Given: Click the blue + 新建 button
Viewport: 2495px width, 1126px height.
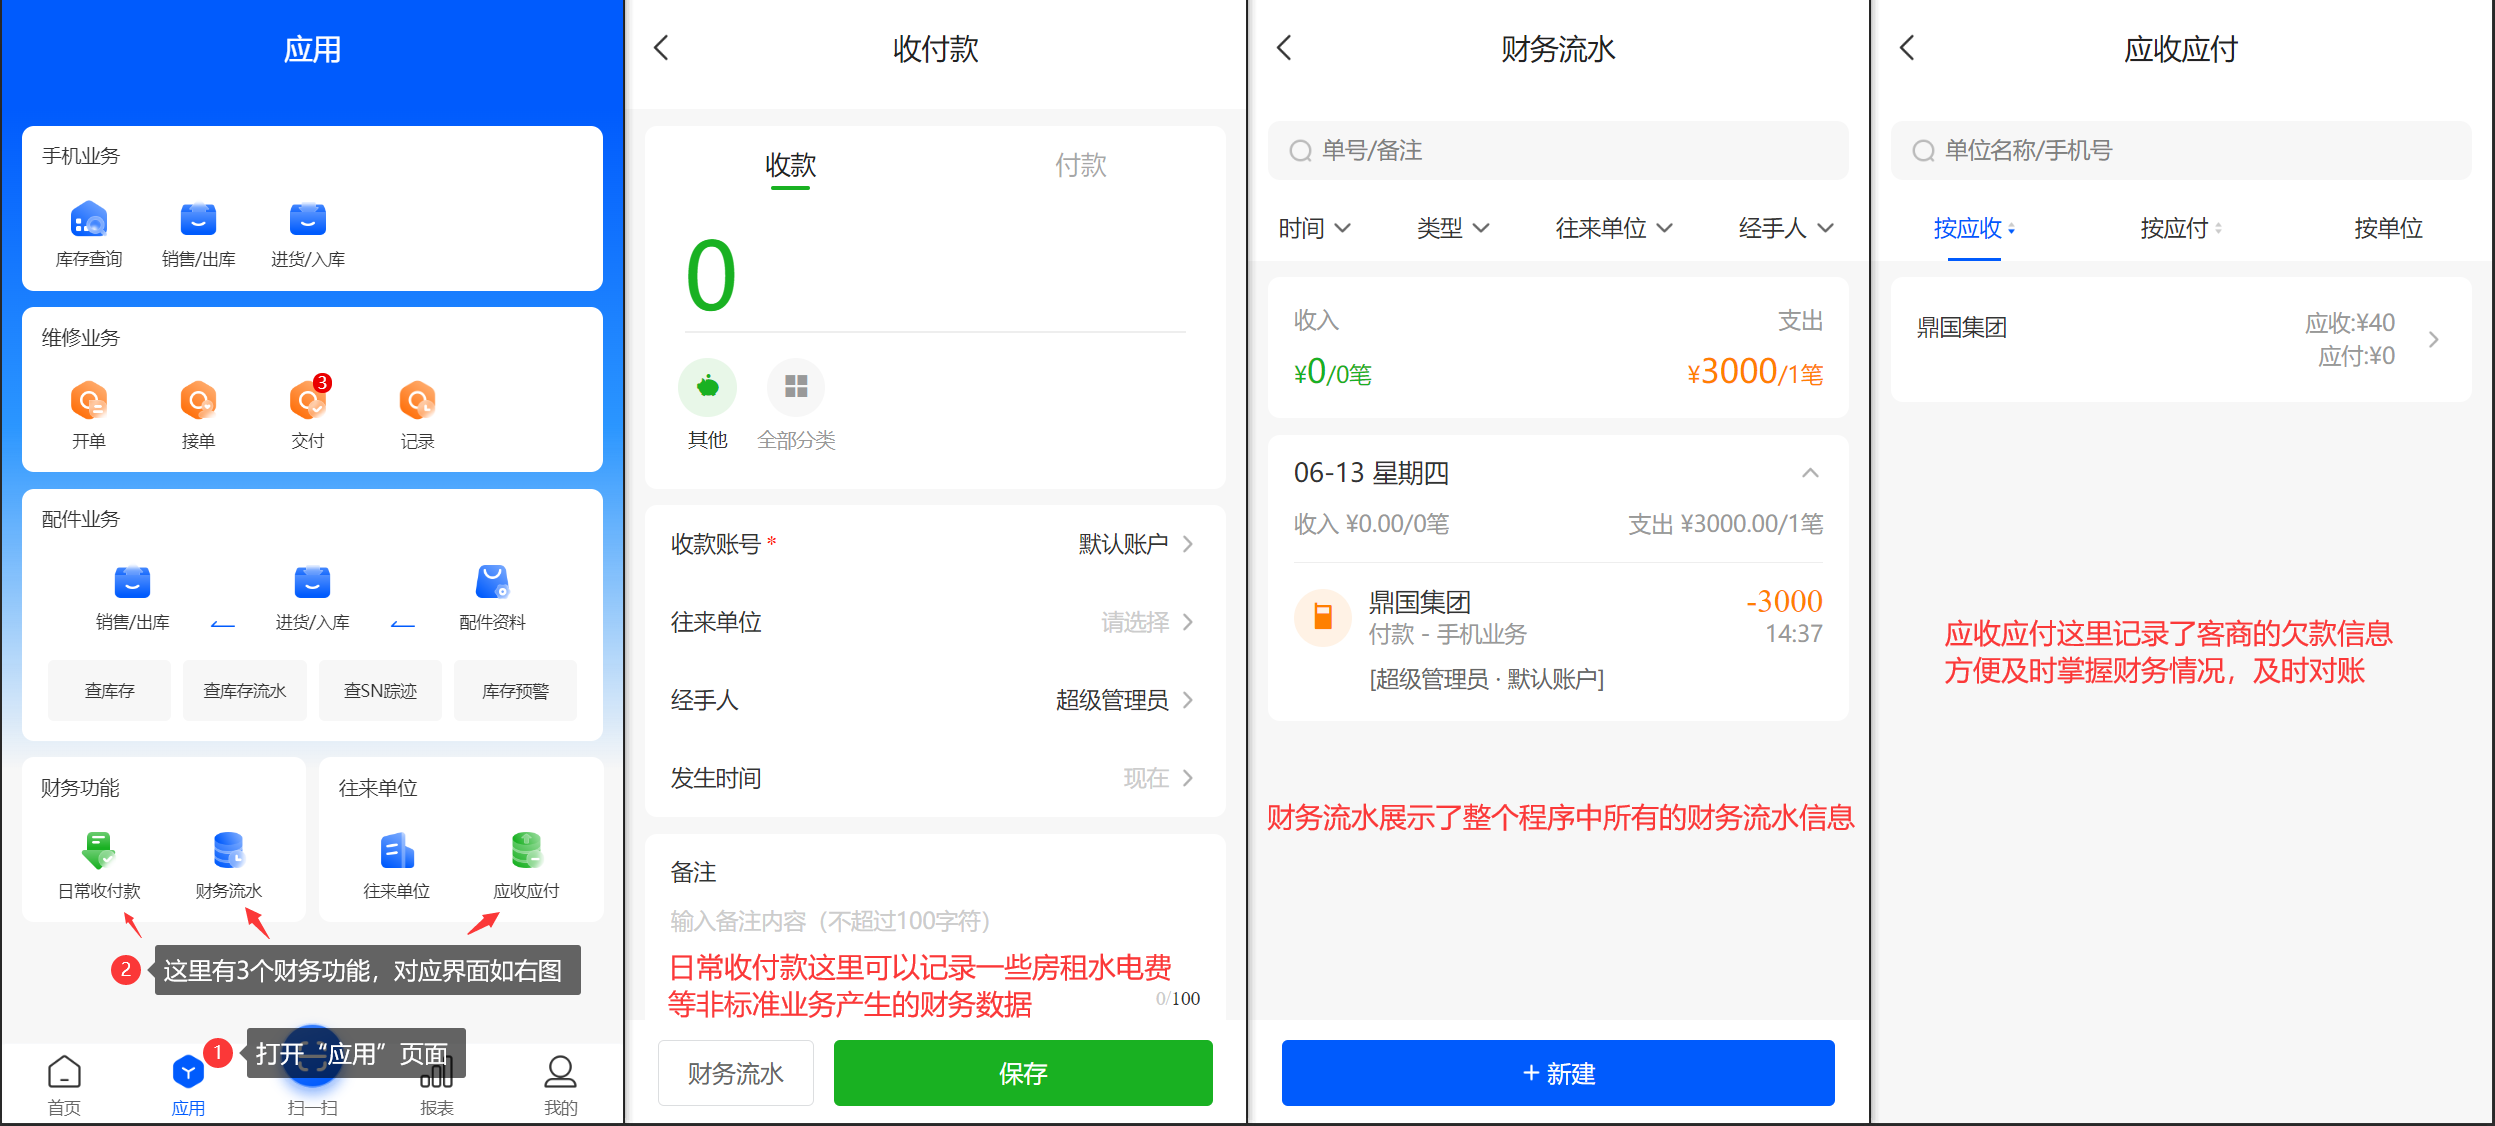Looking at the screenshot, I should pos(1557,1073).
